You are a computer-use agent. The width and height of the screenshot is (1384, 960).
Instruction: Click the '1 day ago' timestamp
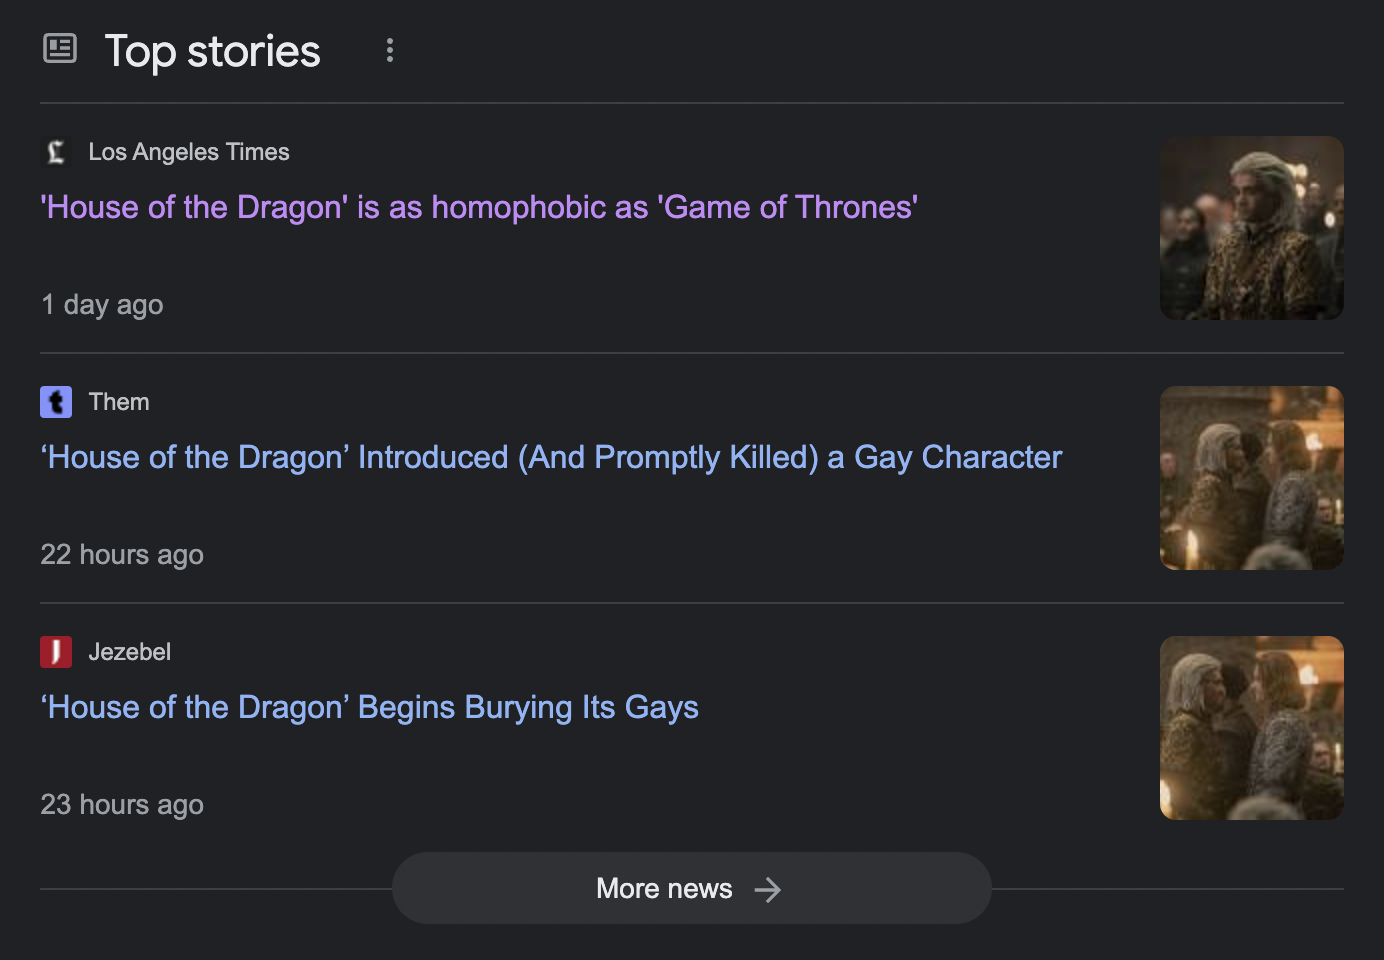pyautogui.click(x=101, y=305)
